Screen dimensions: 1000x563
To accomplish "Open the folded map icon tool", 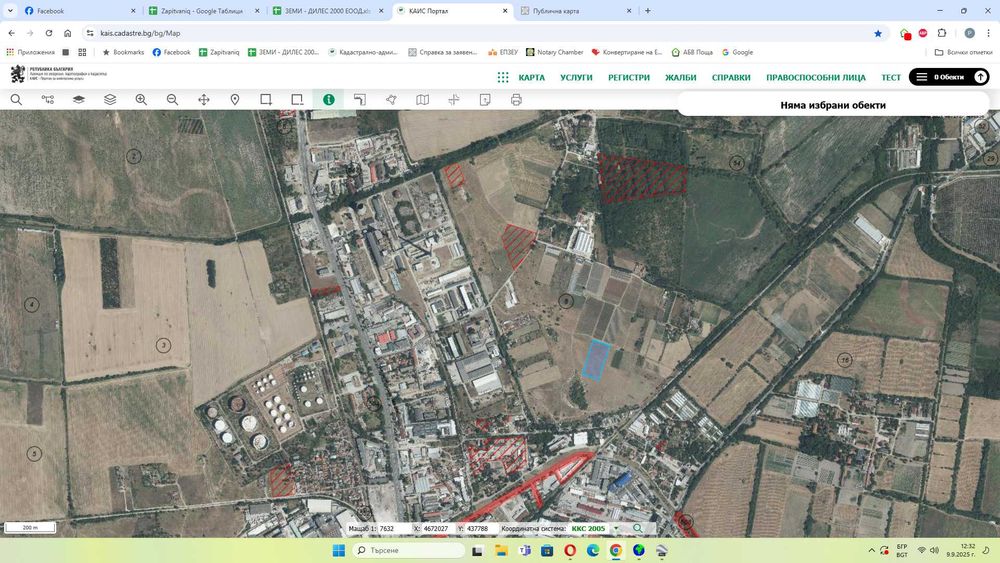I will click(x=422, y=99).
